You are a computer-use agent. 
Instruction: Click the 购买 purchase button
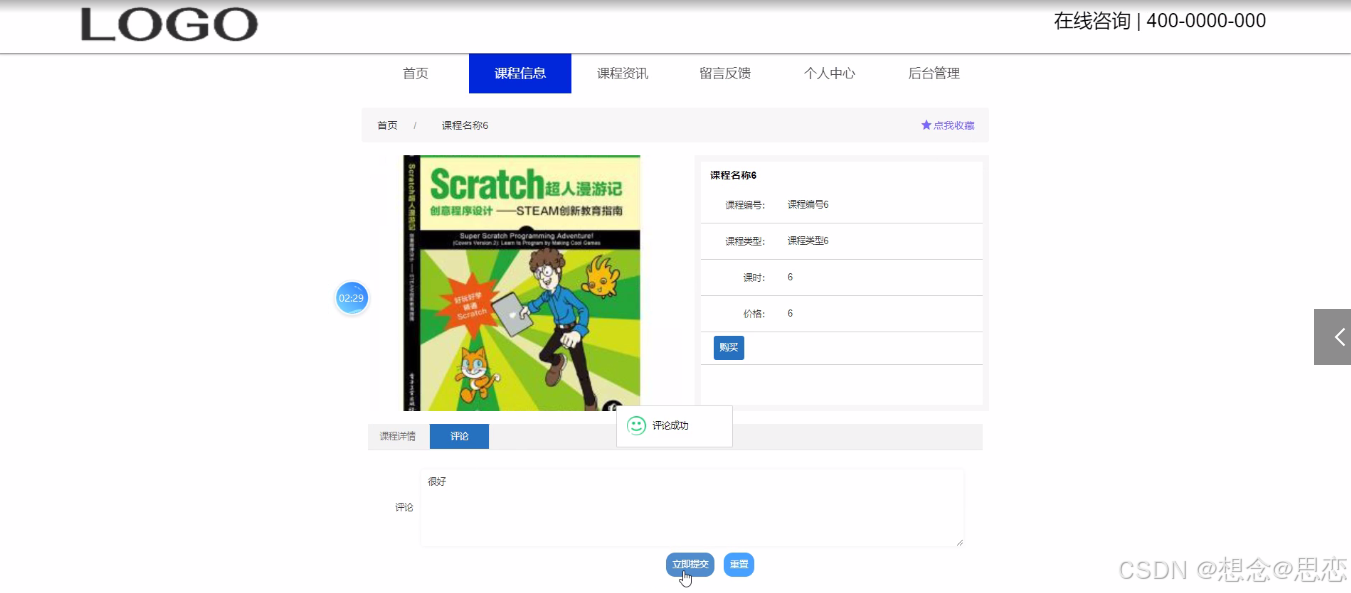[x=729, y=348]
